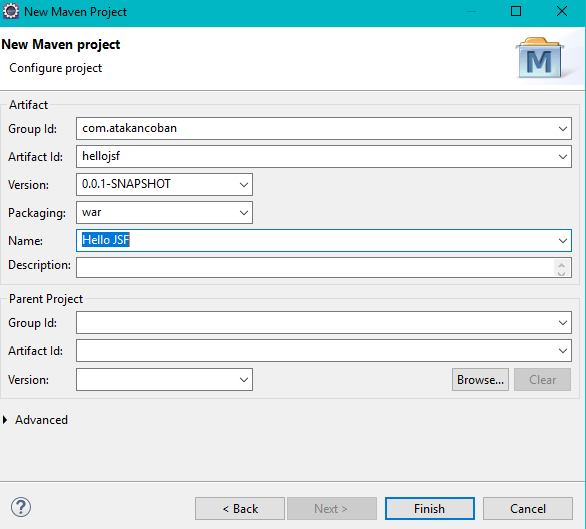The width and height of the screenshot is (586, 529).
Task: Close the New Maven Project dialog
Action: coord(562,11)
